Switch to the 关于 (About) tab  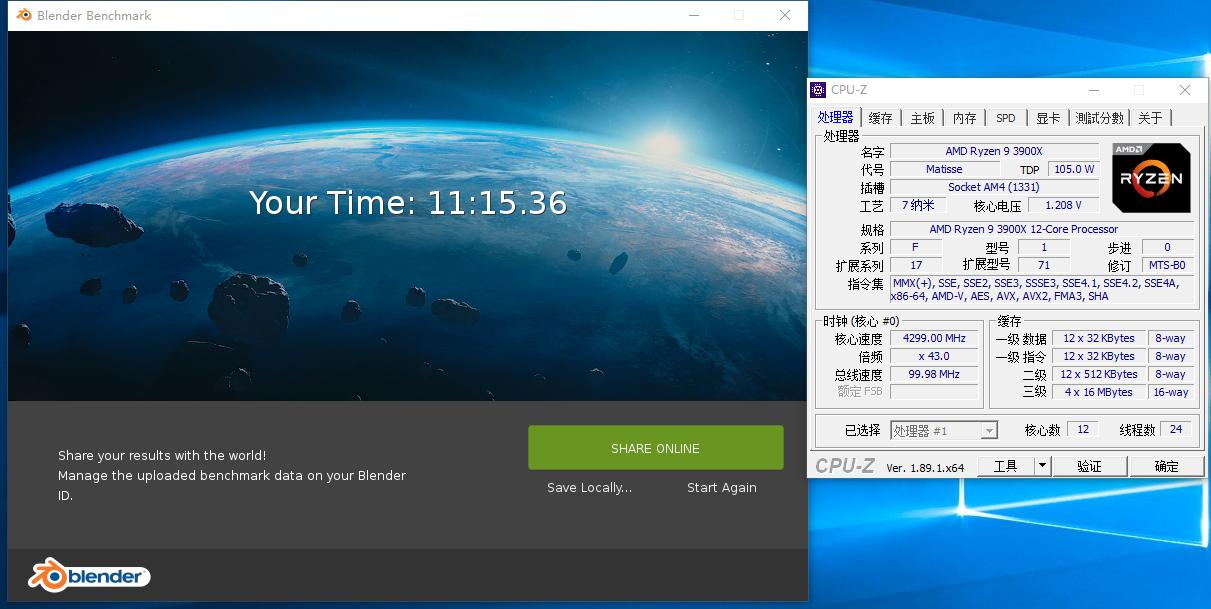pos(1150,117)
